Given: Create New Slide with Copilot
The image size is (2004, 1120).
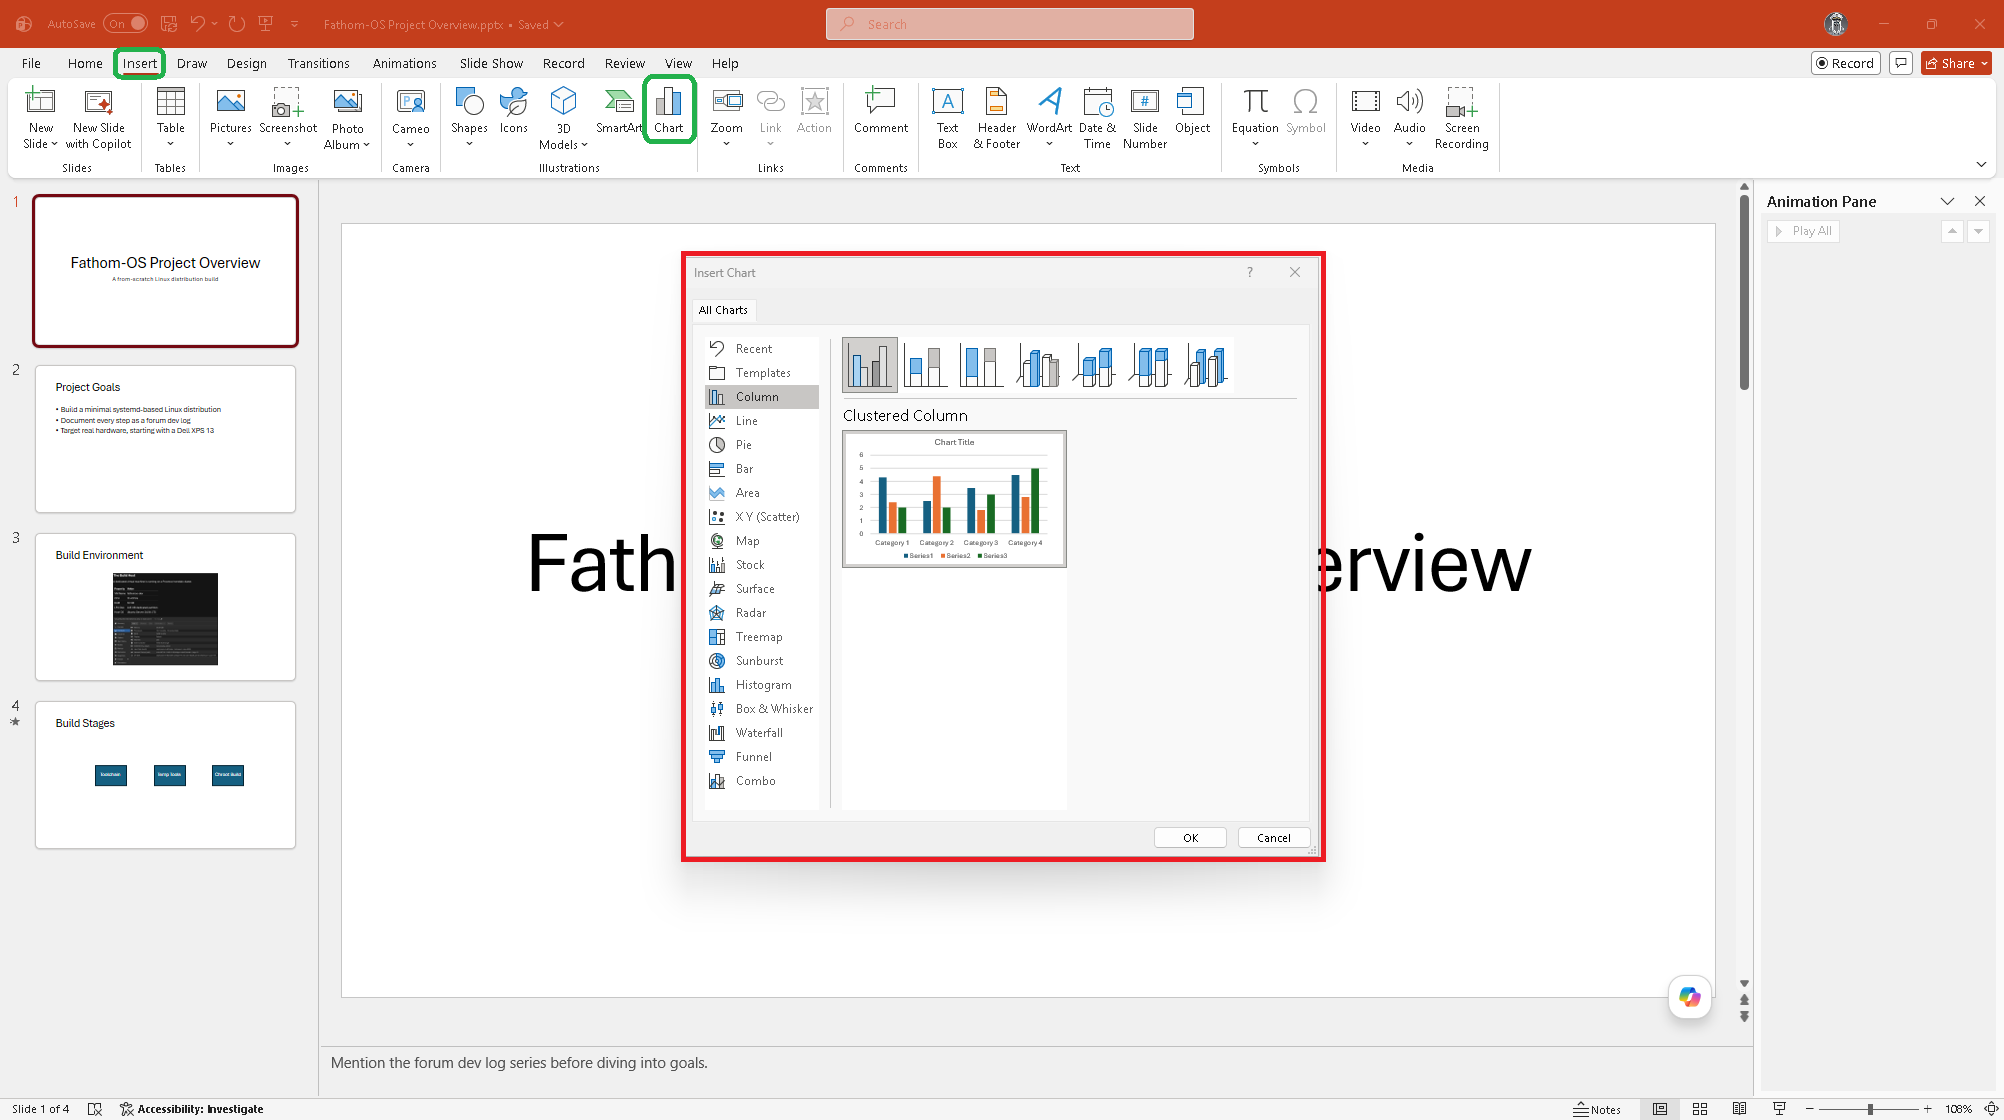Looking at the screenshot, I should point(98,118).
